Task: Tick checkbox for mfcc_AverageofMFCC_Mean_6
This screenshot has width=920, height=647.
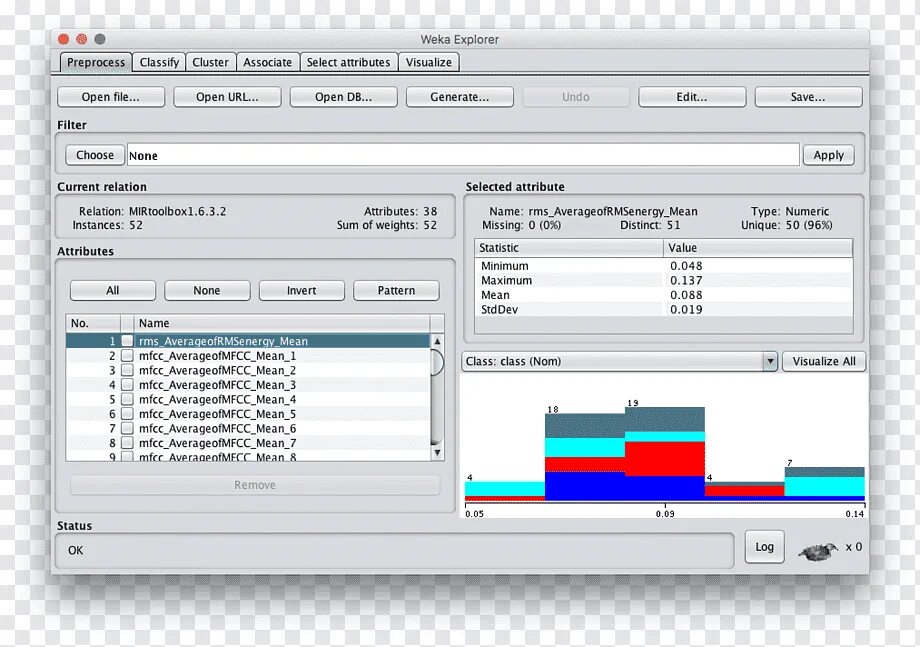Action: pyautogui.click(x=127, y=429)
